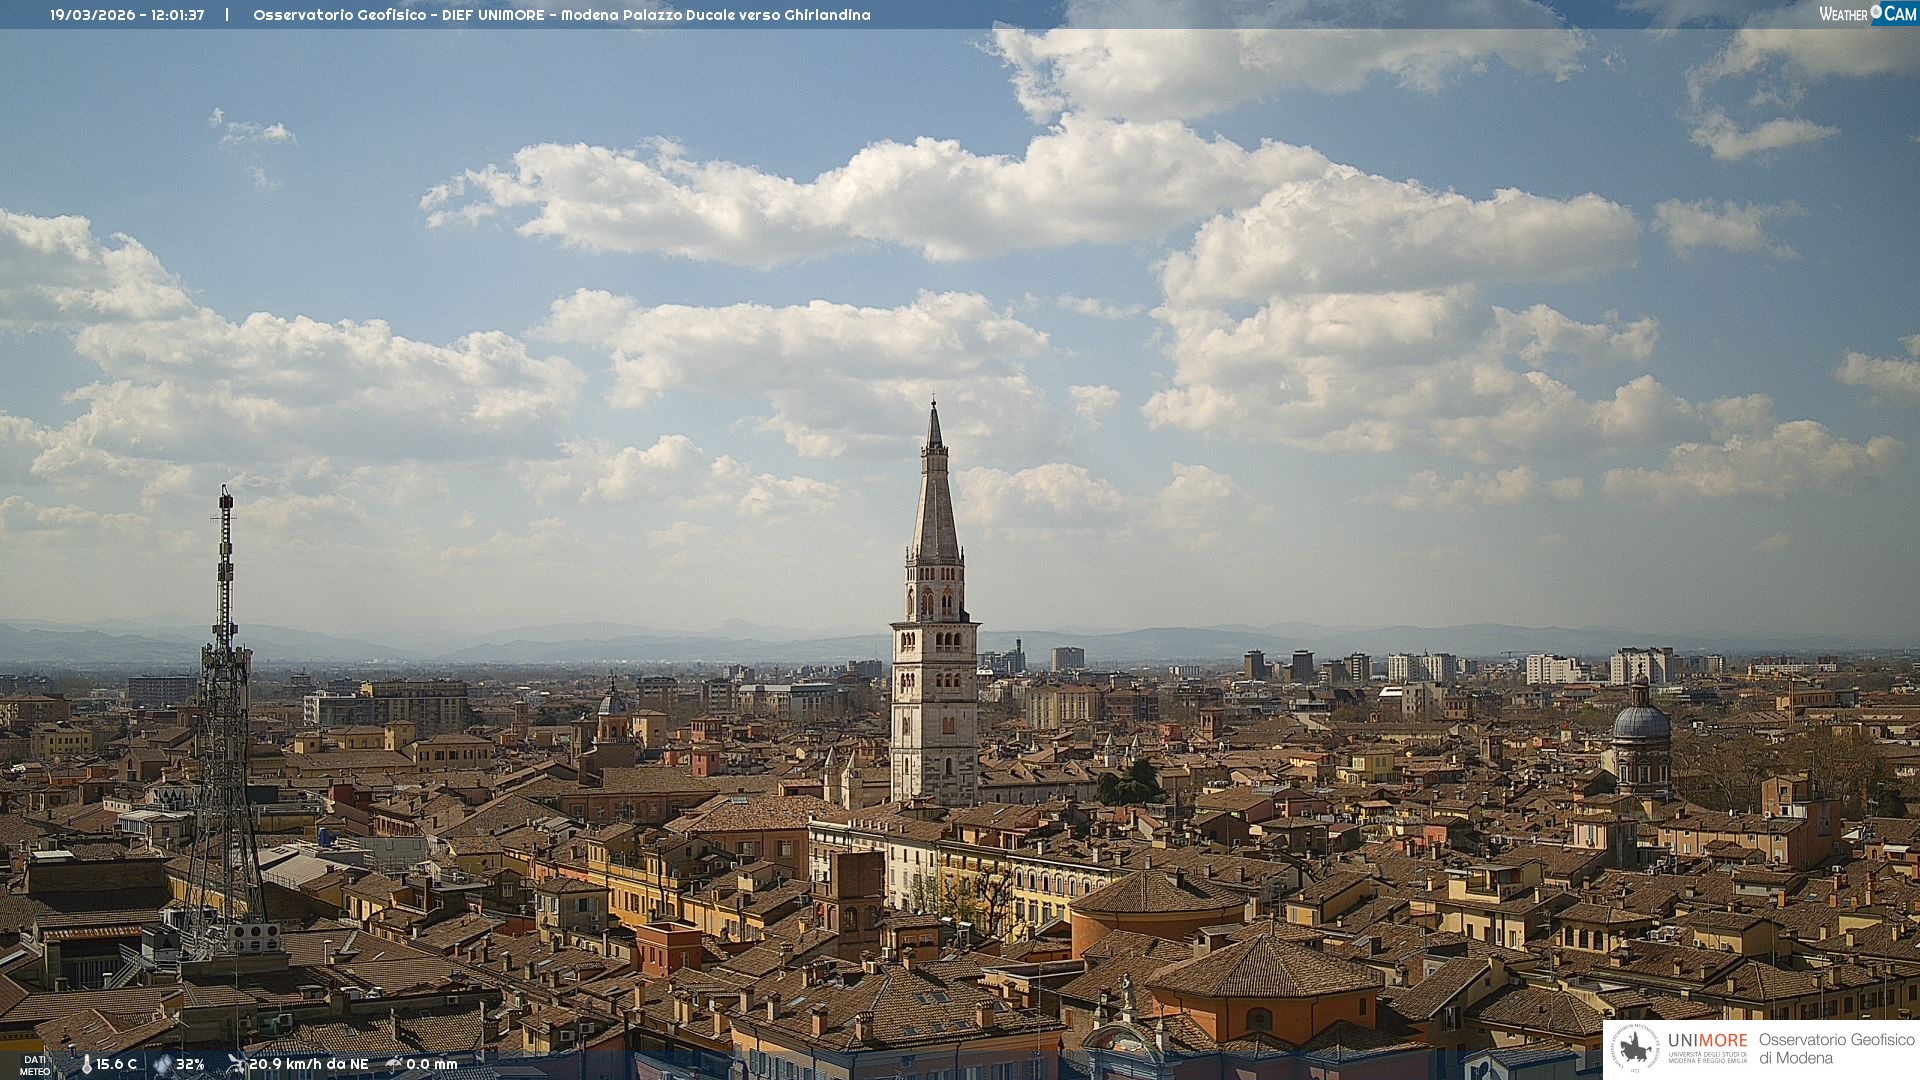Screen dimensions: 1920x1080
Task: Click the blue CAM logo badge
Action: [x=1900, y=13]
